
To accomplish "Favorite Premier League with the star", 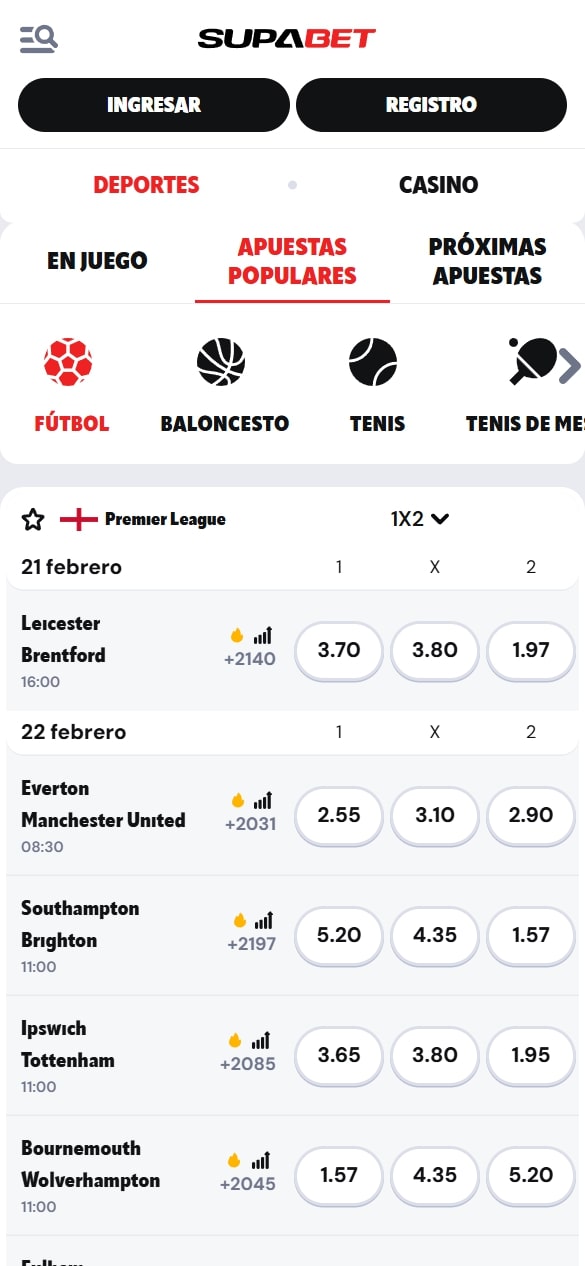I will pos(33,519).
